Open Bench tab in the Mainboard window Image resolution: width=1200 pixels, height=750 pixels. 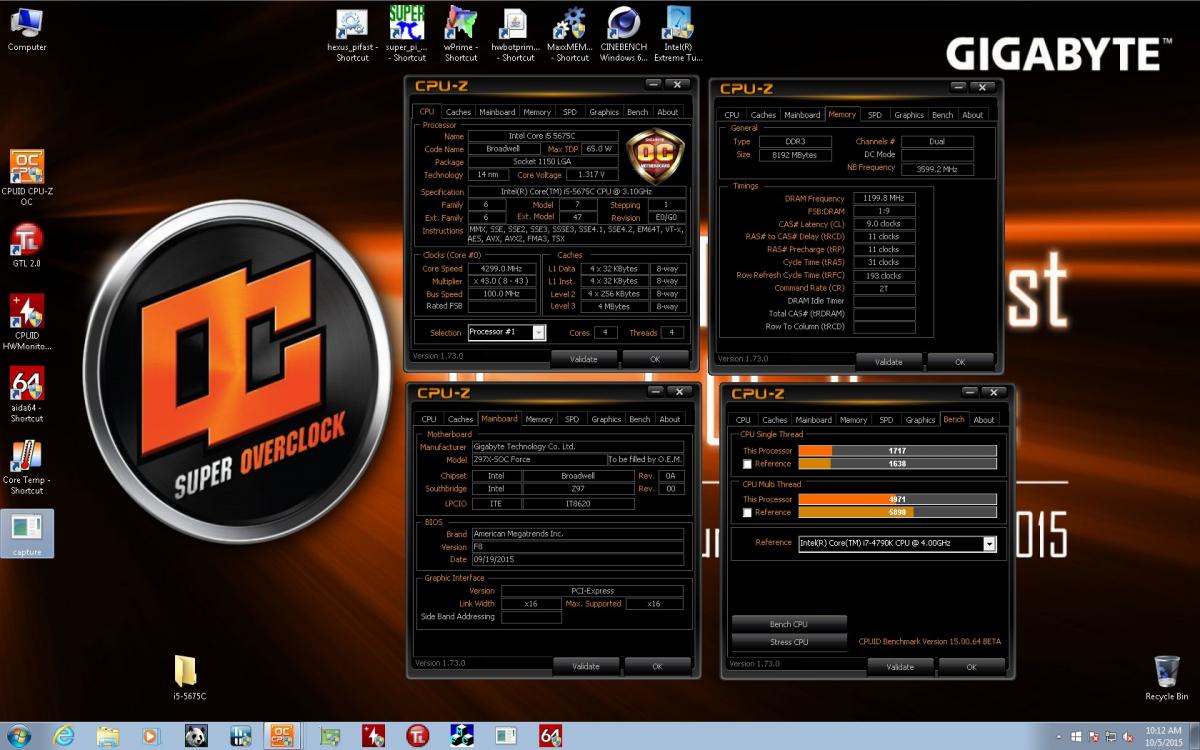tap(640, 419)
